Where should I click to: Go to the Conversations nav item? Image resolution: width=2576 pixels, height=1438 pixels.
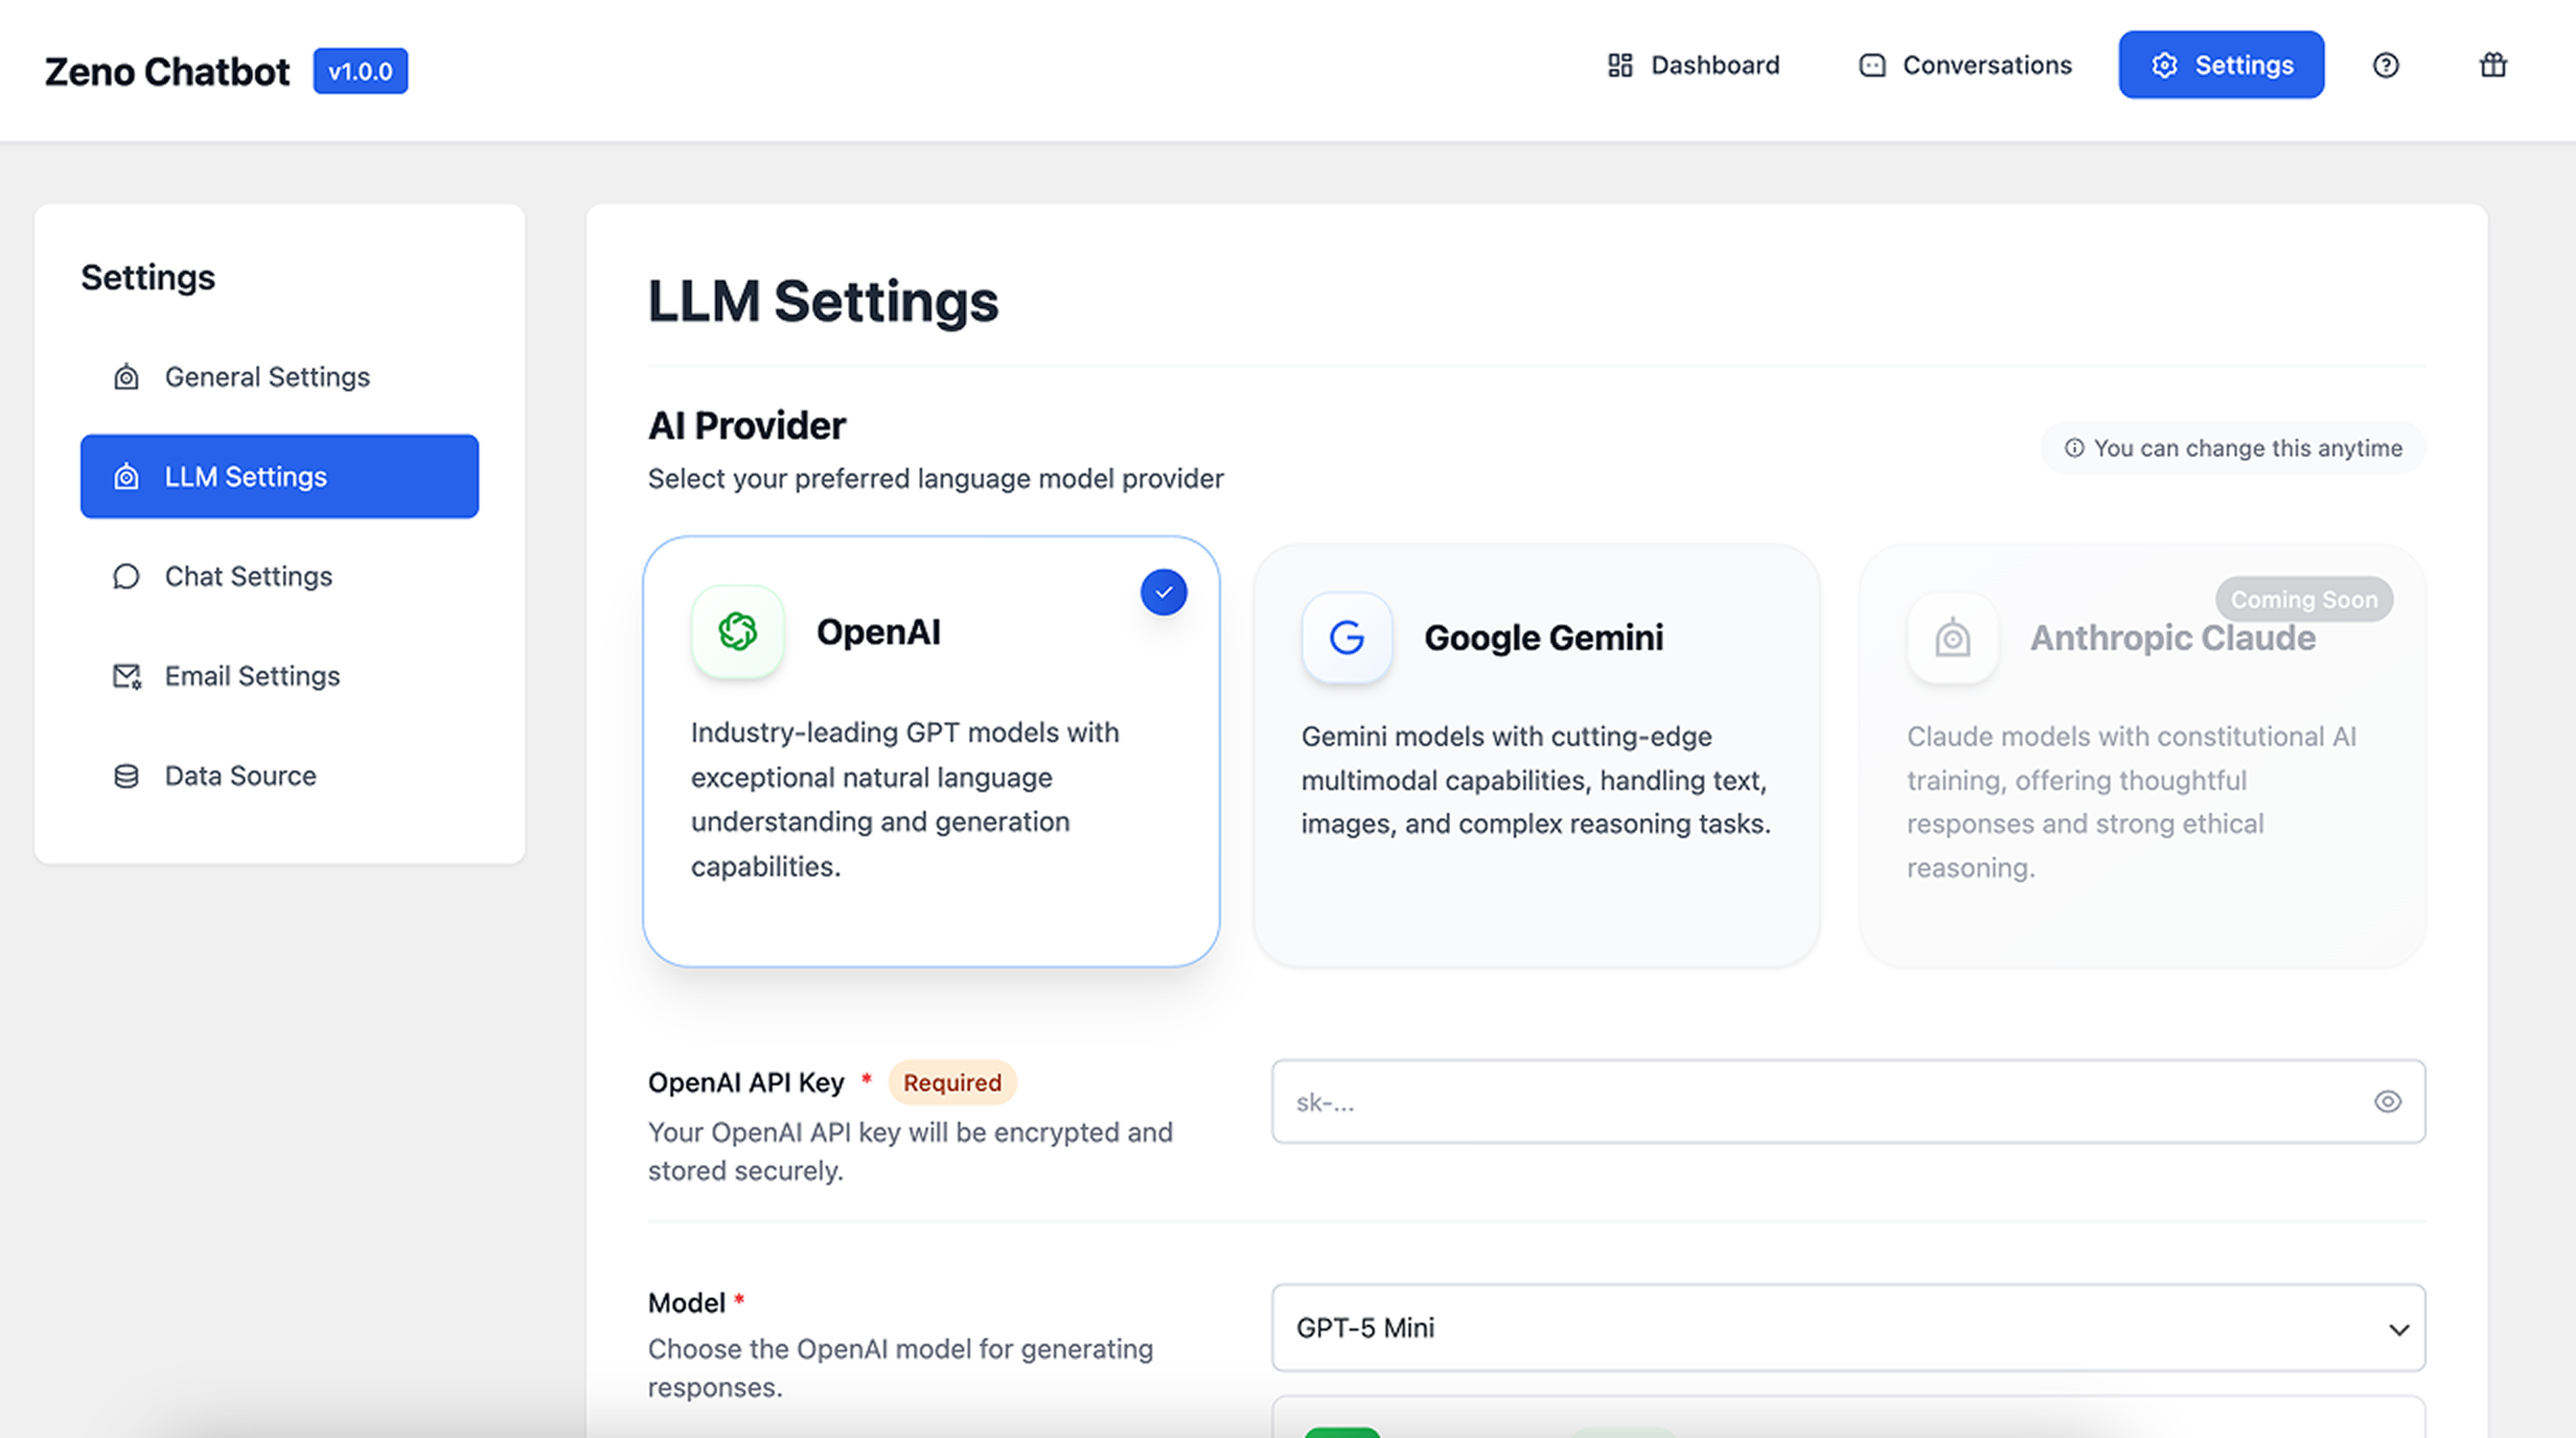pos(1965,65)
